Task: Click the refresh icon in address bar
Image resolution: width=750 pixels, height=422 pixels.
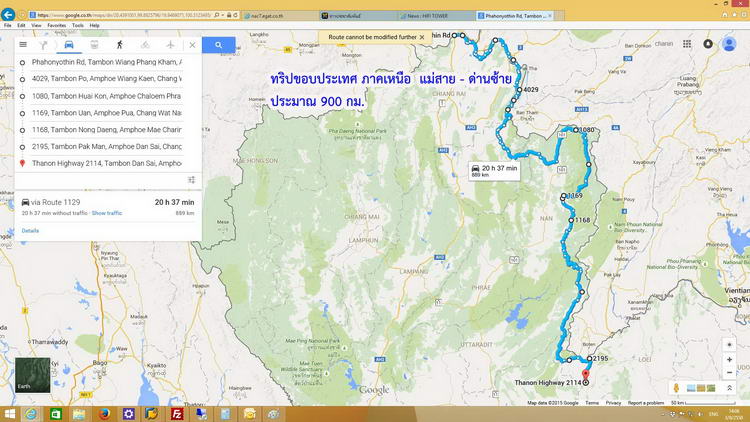Action: 235,15
